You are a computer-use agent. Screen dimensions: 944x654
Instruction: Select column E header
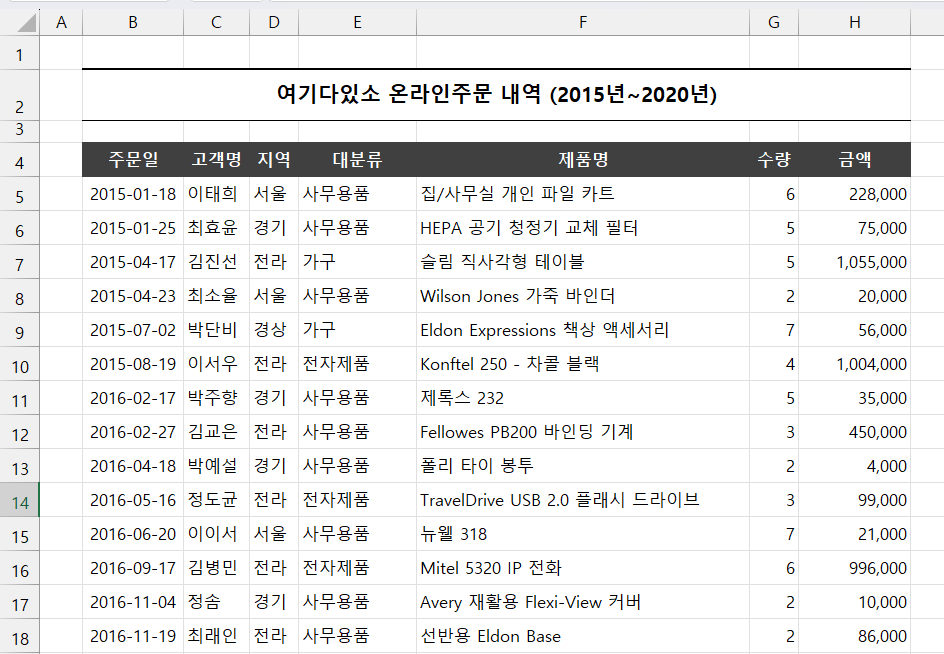(x=357, y=22)
